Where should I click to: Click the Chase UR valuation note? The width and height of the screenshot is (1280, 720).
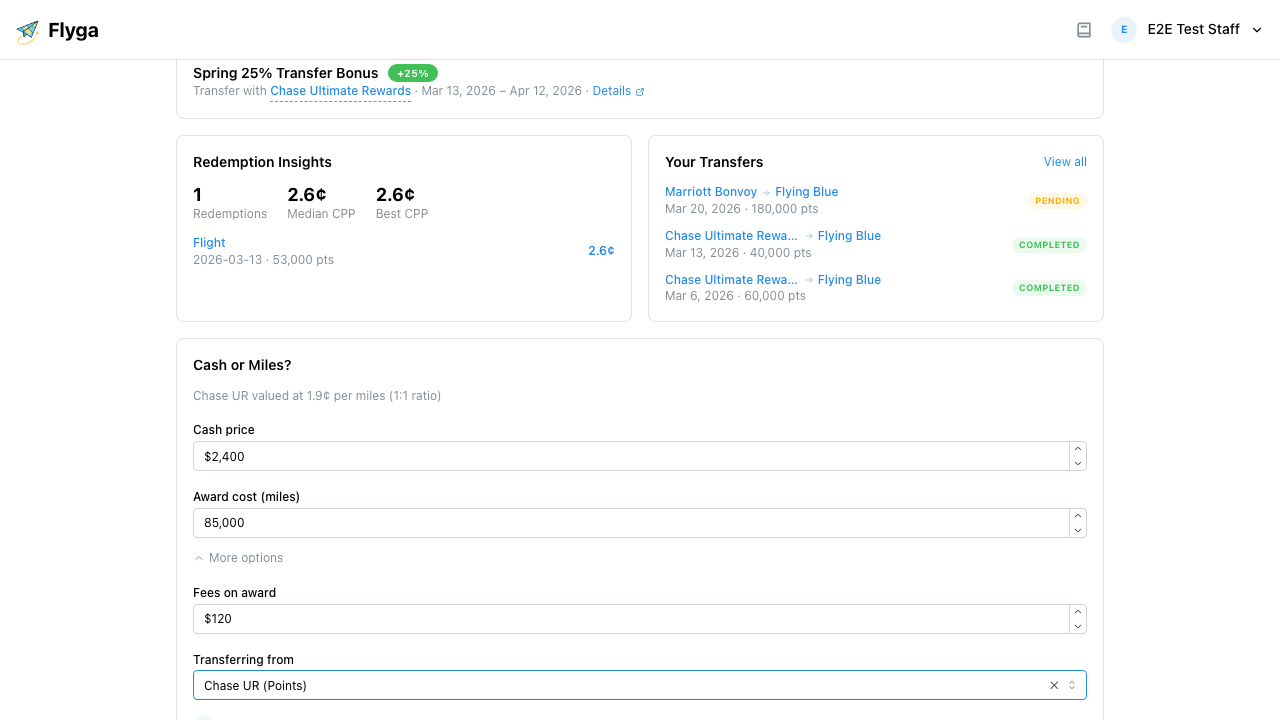point(317,396)
